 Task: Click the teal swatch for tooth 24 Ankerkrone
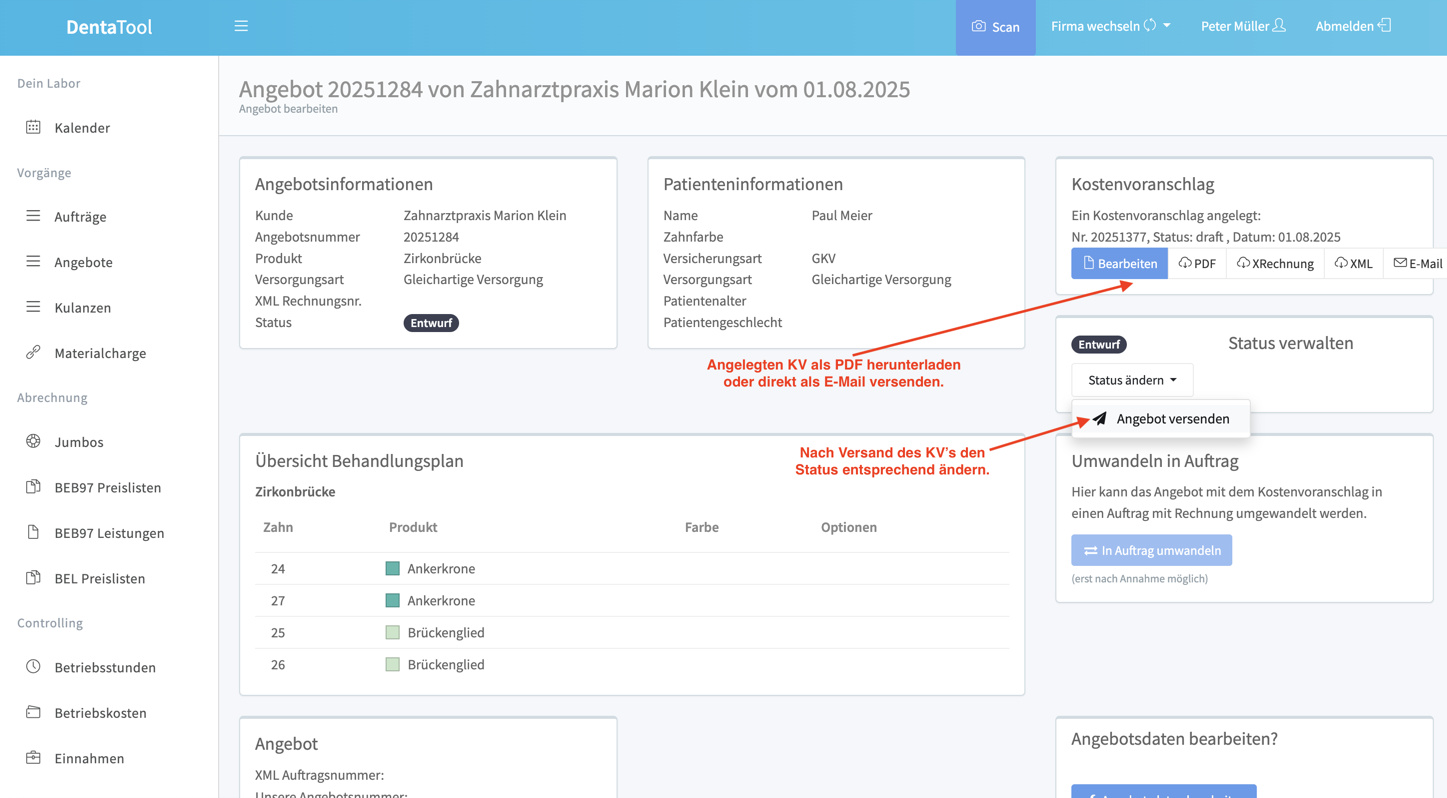pos(393,568)
